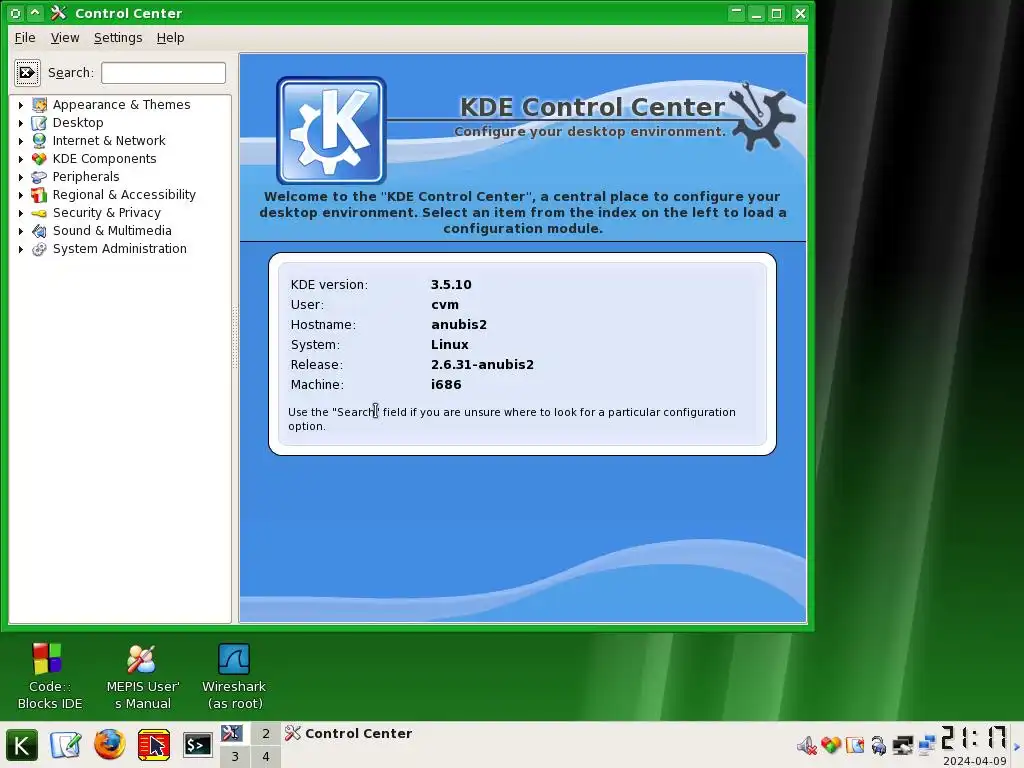The image size is (1024, 768).
Task: Select the System Administration label
Action: (120, 249)
